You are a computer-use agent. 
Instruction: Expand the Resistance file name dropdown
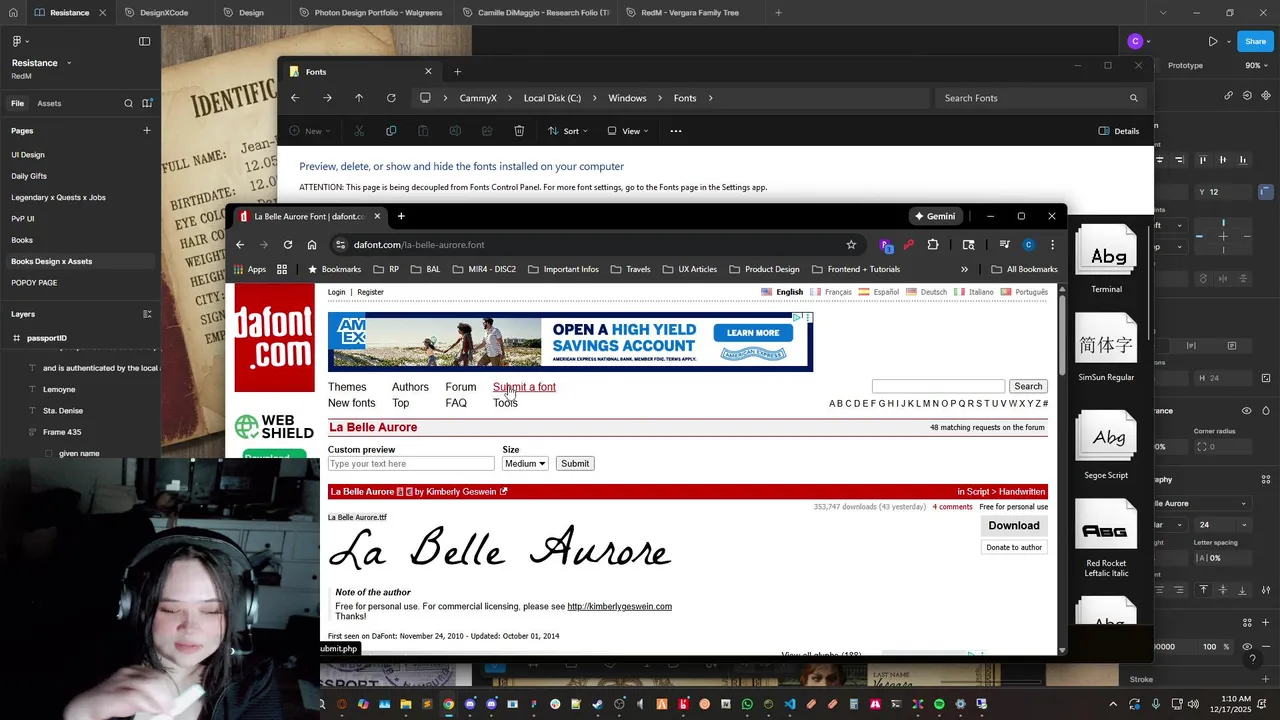click(x=69, y=63)
